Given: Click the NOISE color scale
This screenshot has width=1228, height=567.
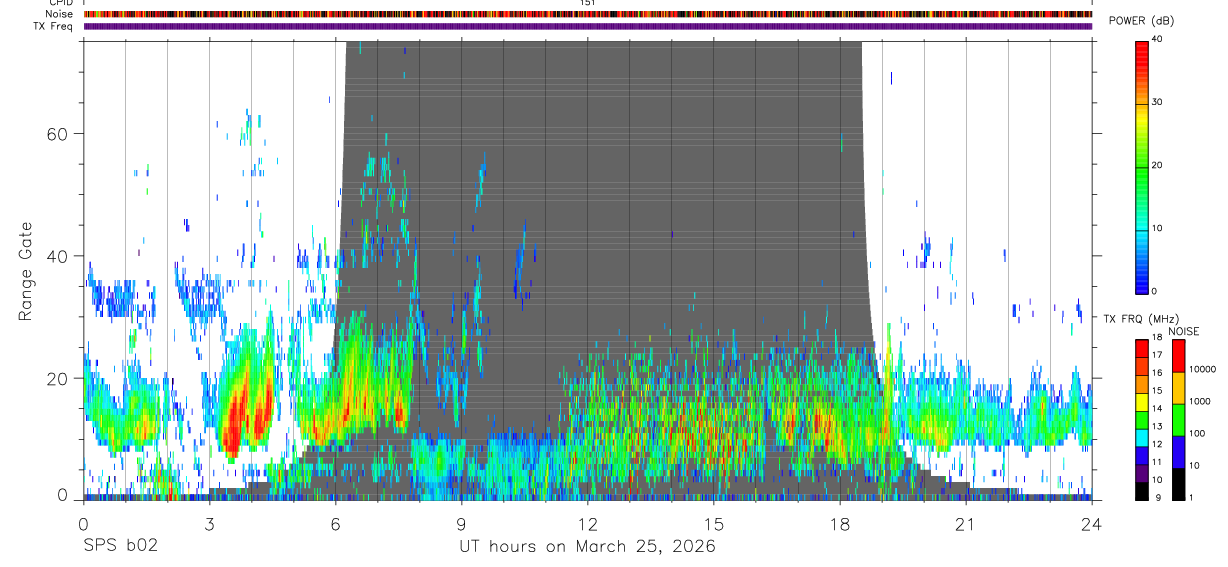Looking at the screenshot, I should (x=1179, y=420).
